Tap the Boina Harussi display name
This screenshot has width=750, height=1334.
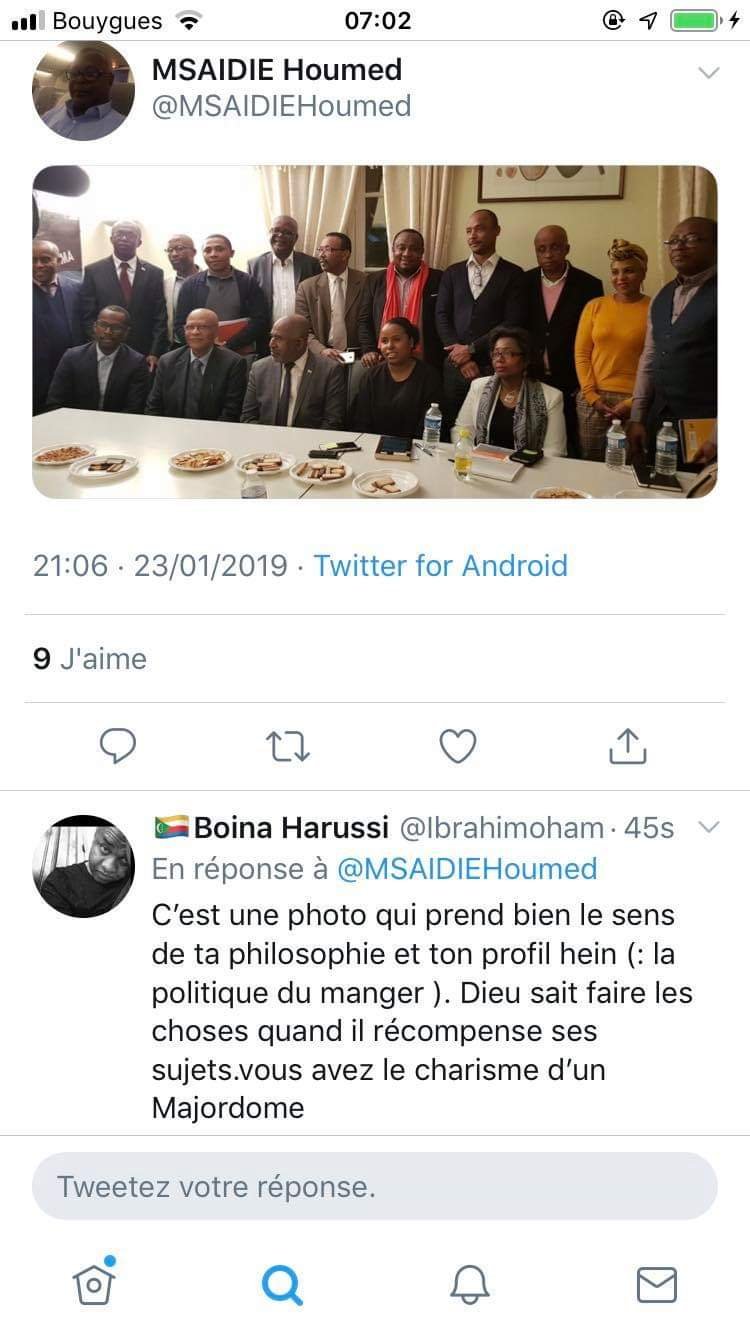coord(291,828)
